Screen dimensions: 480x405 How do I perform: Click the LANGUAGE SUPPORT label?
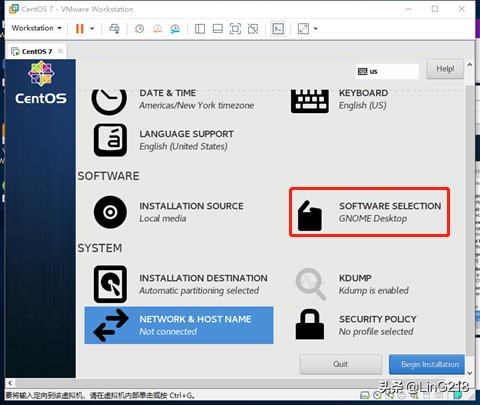click(186, 134)
